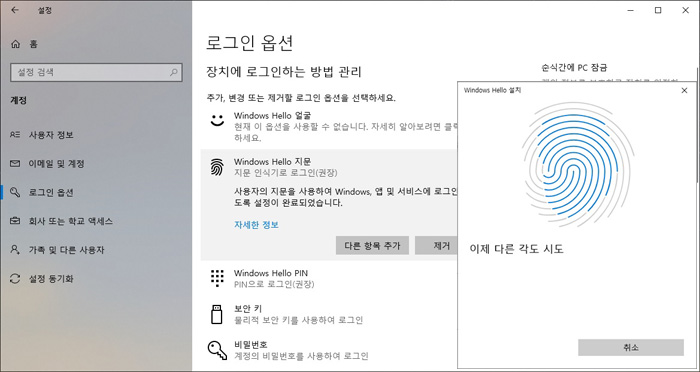Click the 로그인 옵션 page title
The image size is (700, 372).
pos(250,43)
